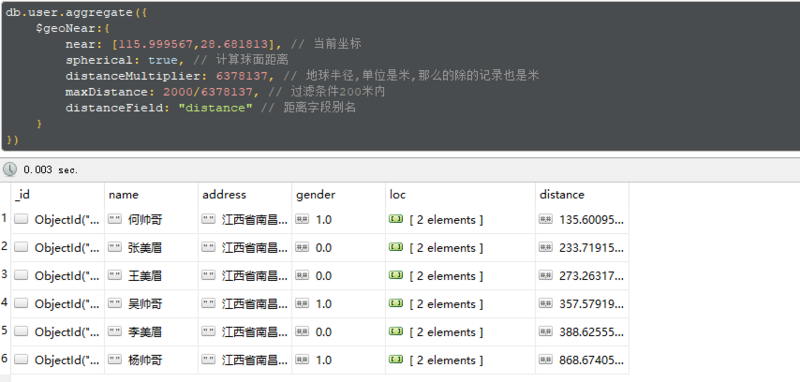Screen dimensions: 800x382
Task: Click the $geoNear line in the query
Action: click(x=73, y=28)
